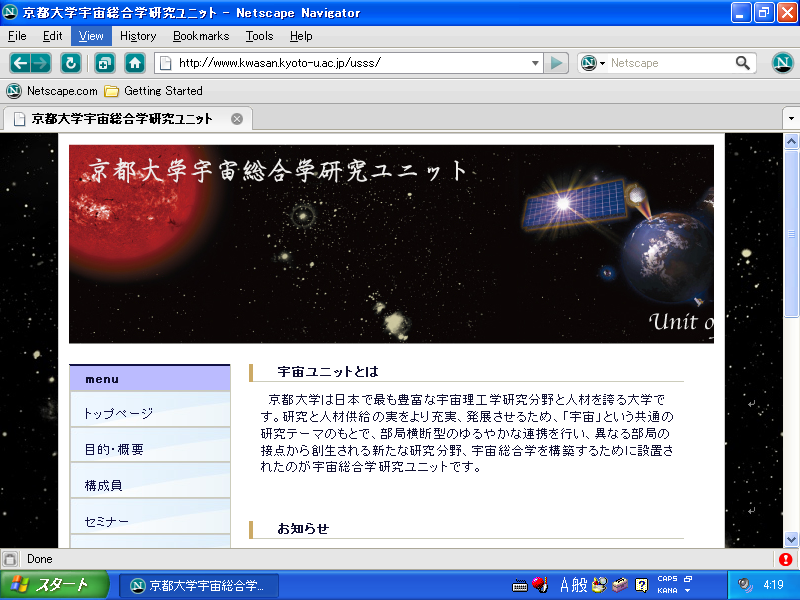Click the IME input mode A icon
The image size is (800, 600).
pyautogui.click(x=564, y=585)
